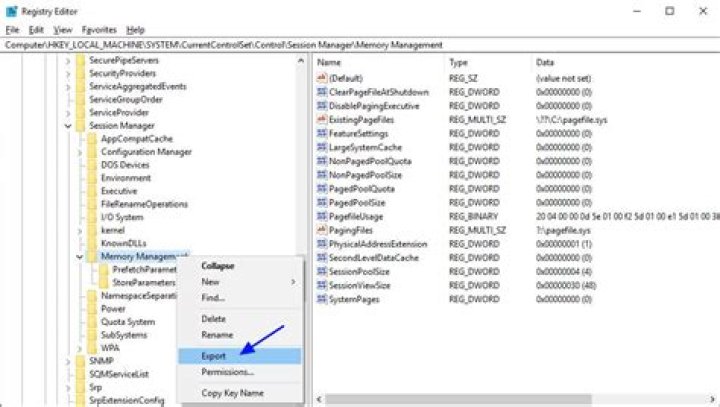
Task: Click the Session Manager folder icon
Action: (x=81, y=126)
